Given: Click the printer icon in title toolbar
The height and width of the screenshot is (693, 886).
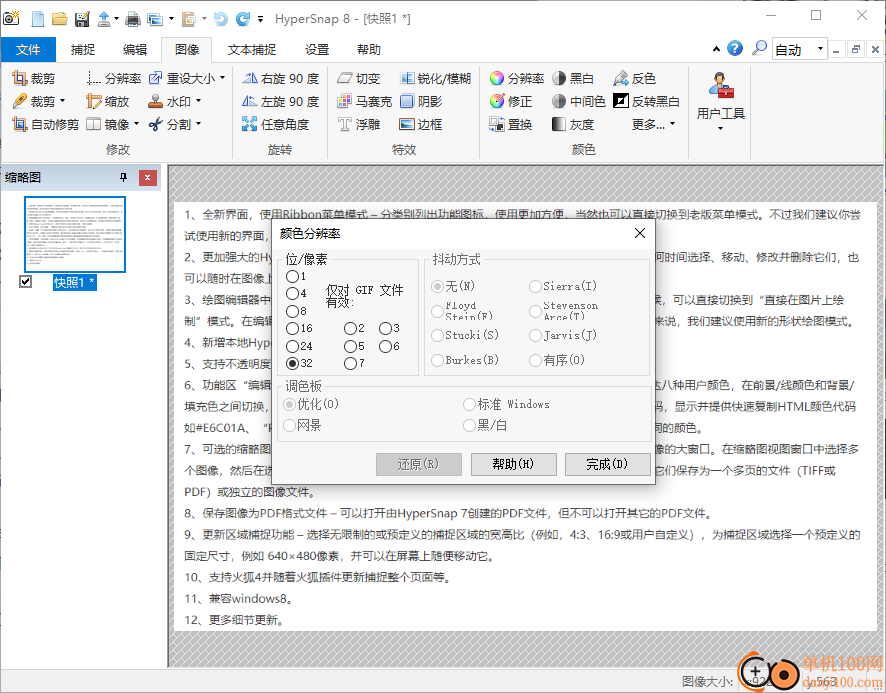Looking at the screenshot, I should point(133,19).
